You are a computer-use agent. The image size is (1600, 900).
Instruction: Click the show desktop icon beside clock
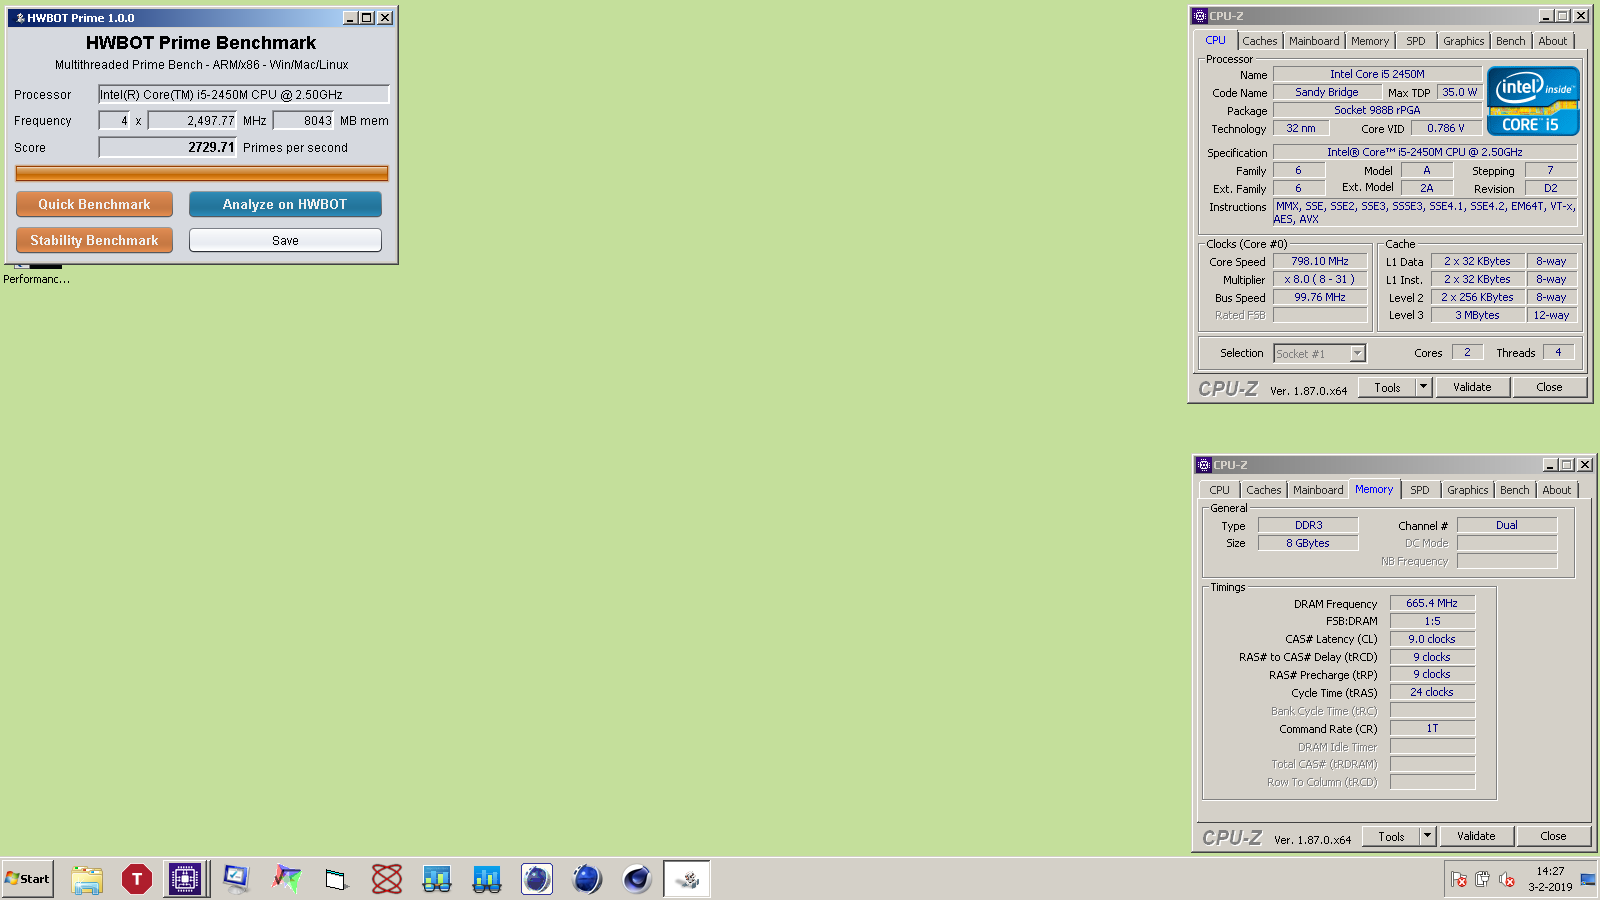(x=1588, y=879)
